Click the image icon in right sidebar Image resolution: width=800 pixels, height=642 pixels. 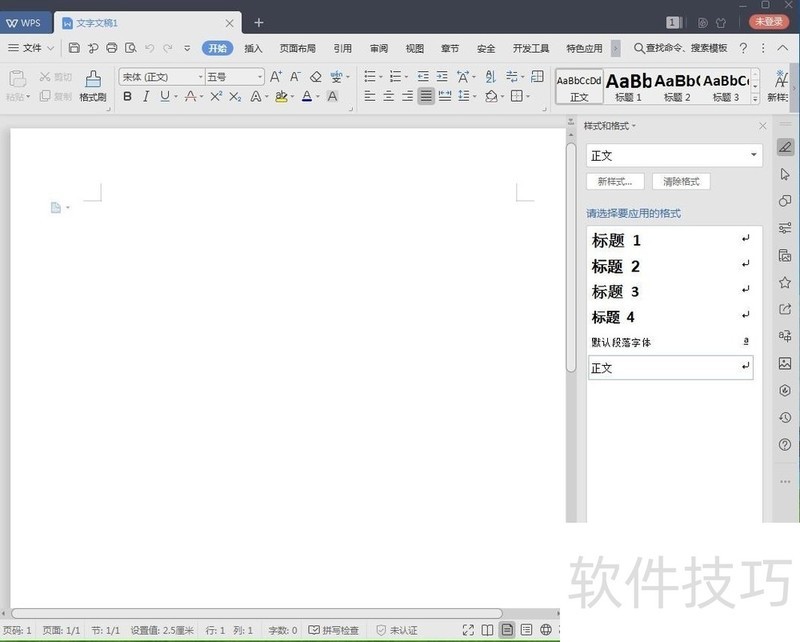tap(785, 364)
